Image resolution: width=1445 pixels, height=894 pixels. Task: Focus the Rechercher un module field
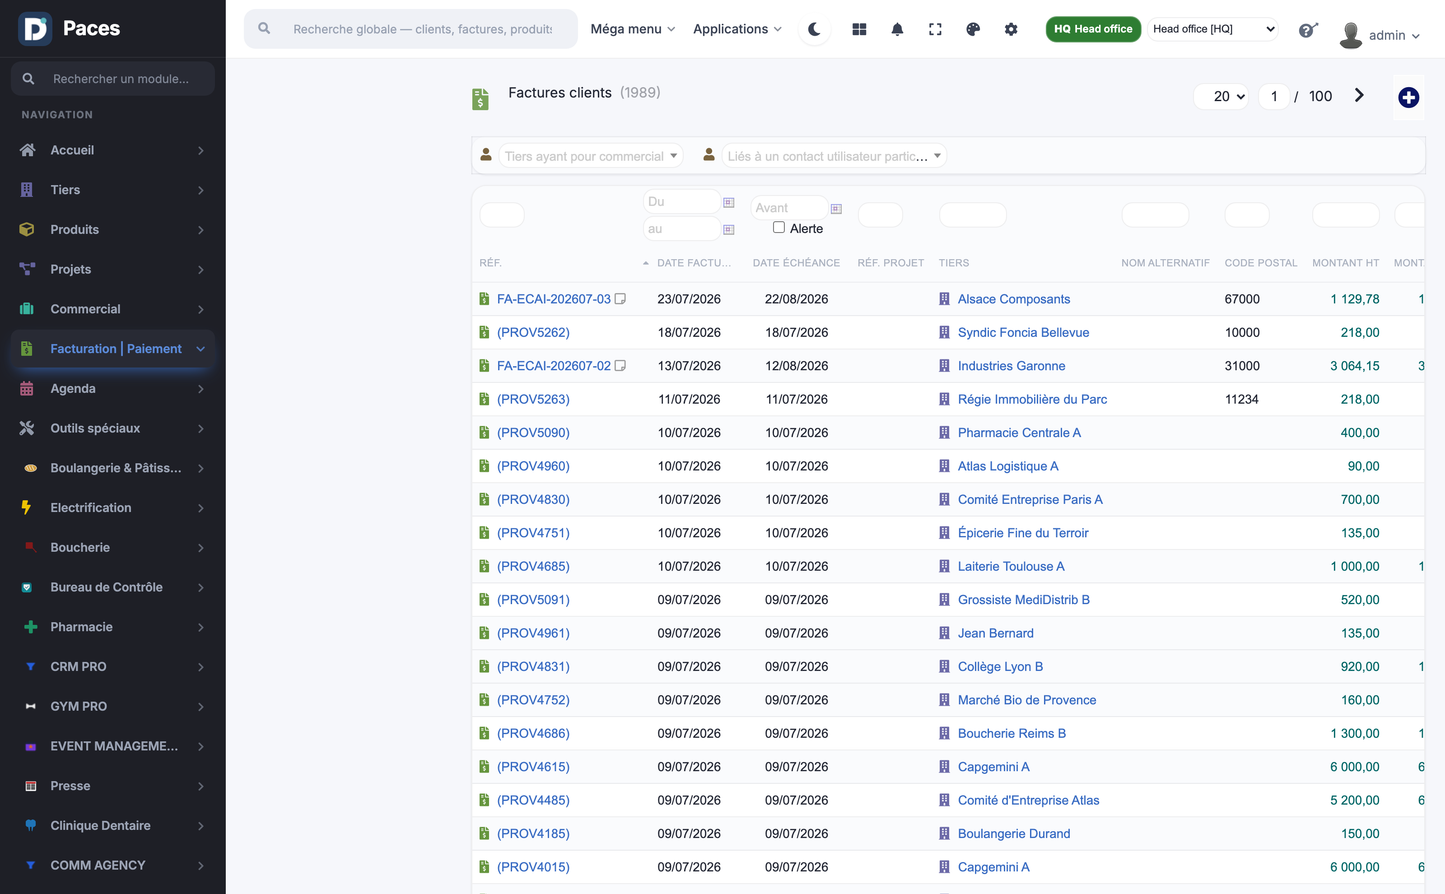pyautogui.click(x=113, y=78)
